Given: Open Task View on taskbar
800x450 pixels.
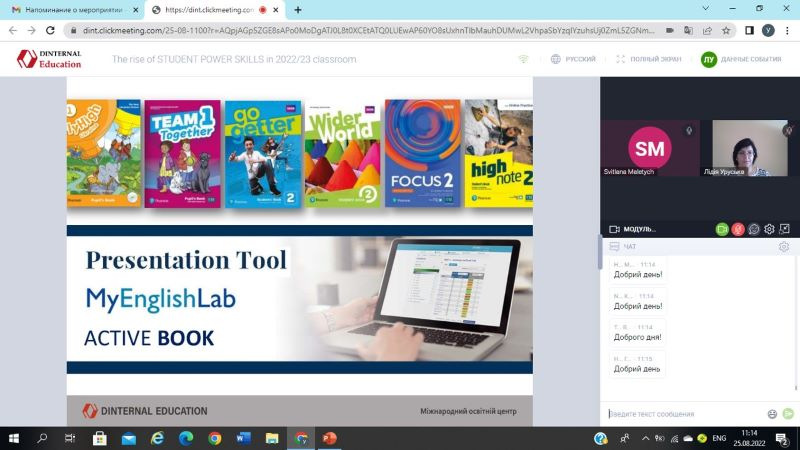Looking at the screenshot, I should 70,438.
